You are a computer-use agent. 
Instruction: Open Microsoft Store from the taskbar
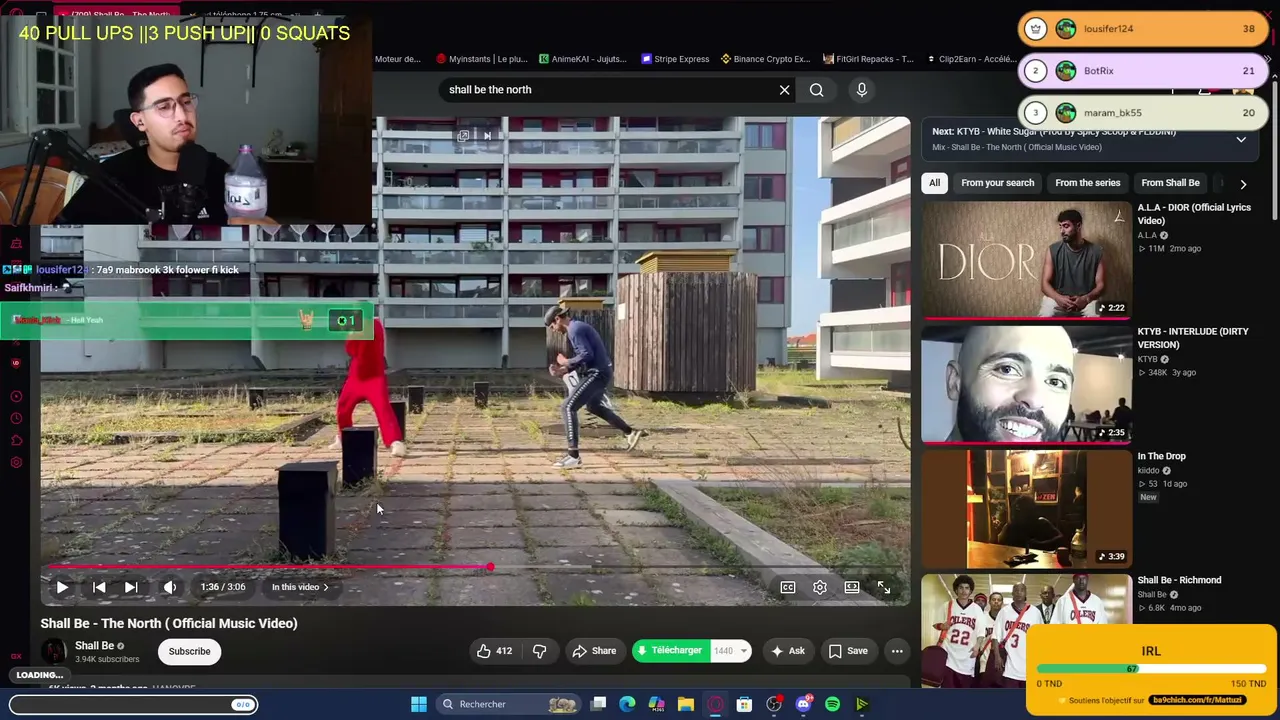click(x=744, y=704)
